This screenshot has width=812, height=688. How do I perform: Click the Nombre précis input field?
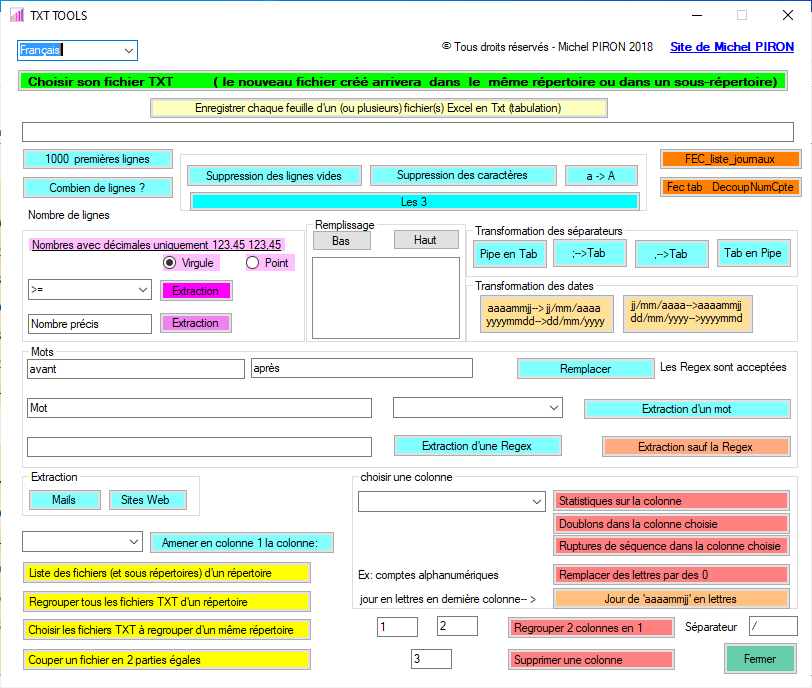(90, 324)
